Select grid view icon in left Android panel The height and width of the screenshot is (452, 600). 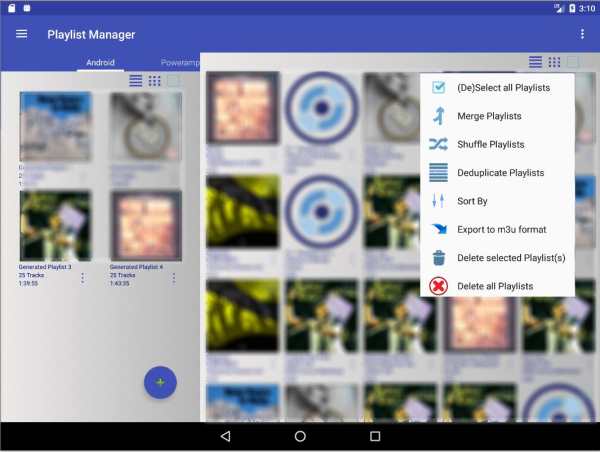coord(155,81)
